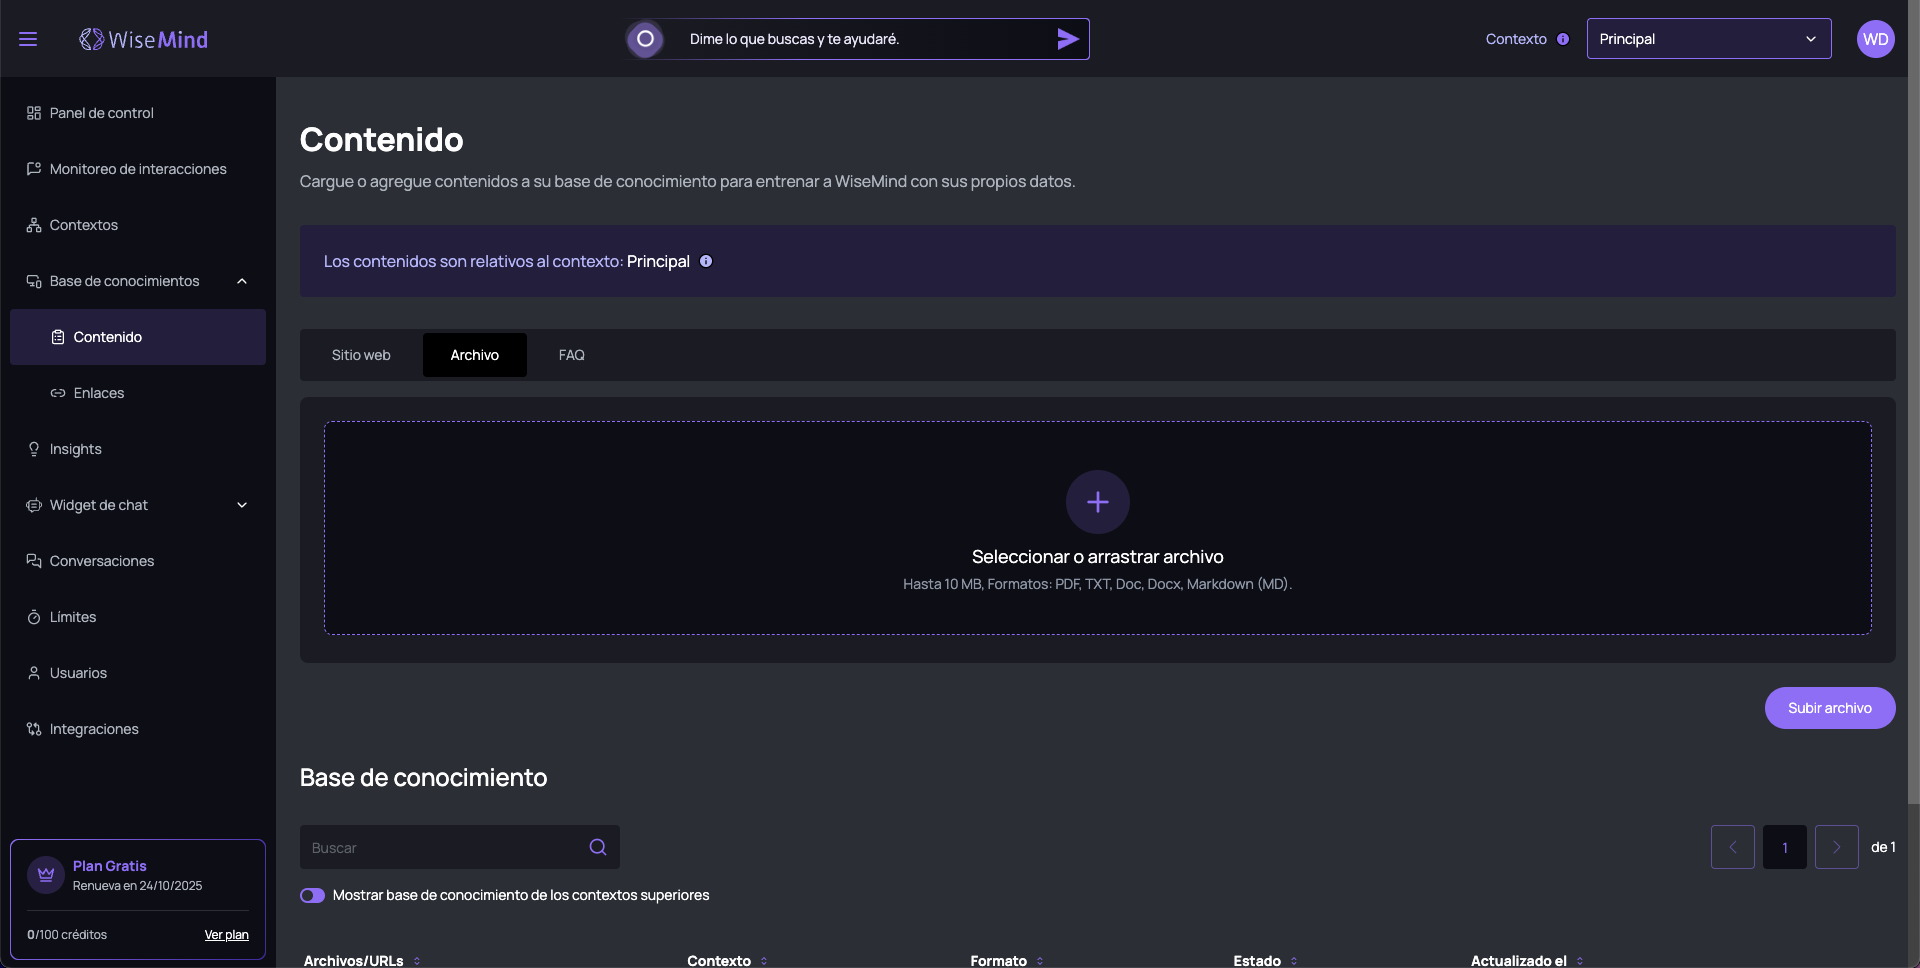
Task: Click info icon beside Principal in banner
Action: (706, 261)
